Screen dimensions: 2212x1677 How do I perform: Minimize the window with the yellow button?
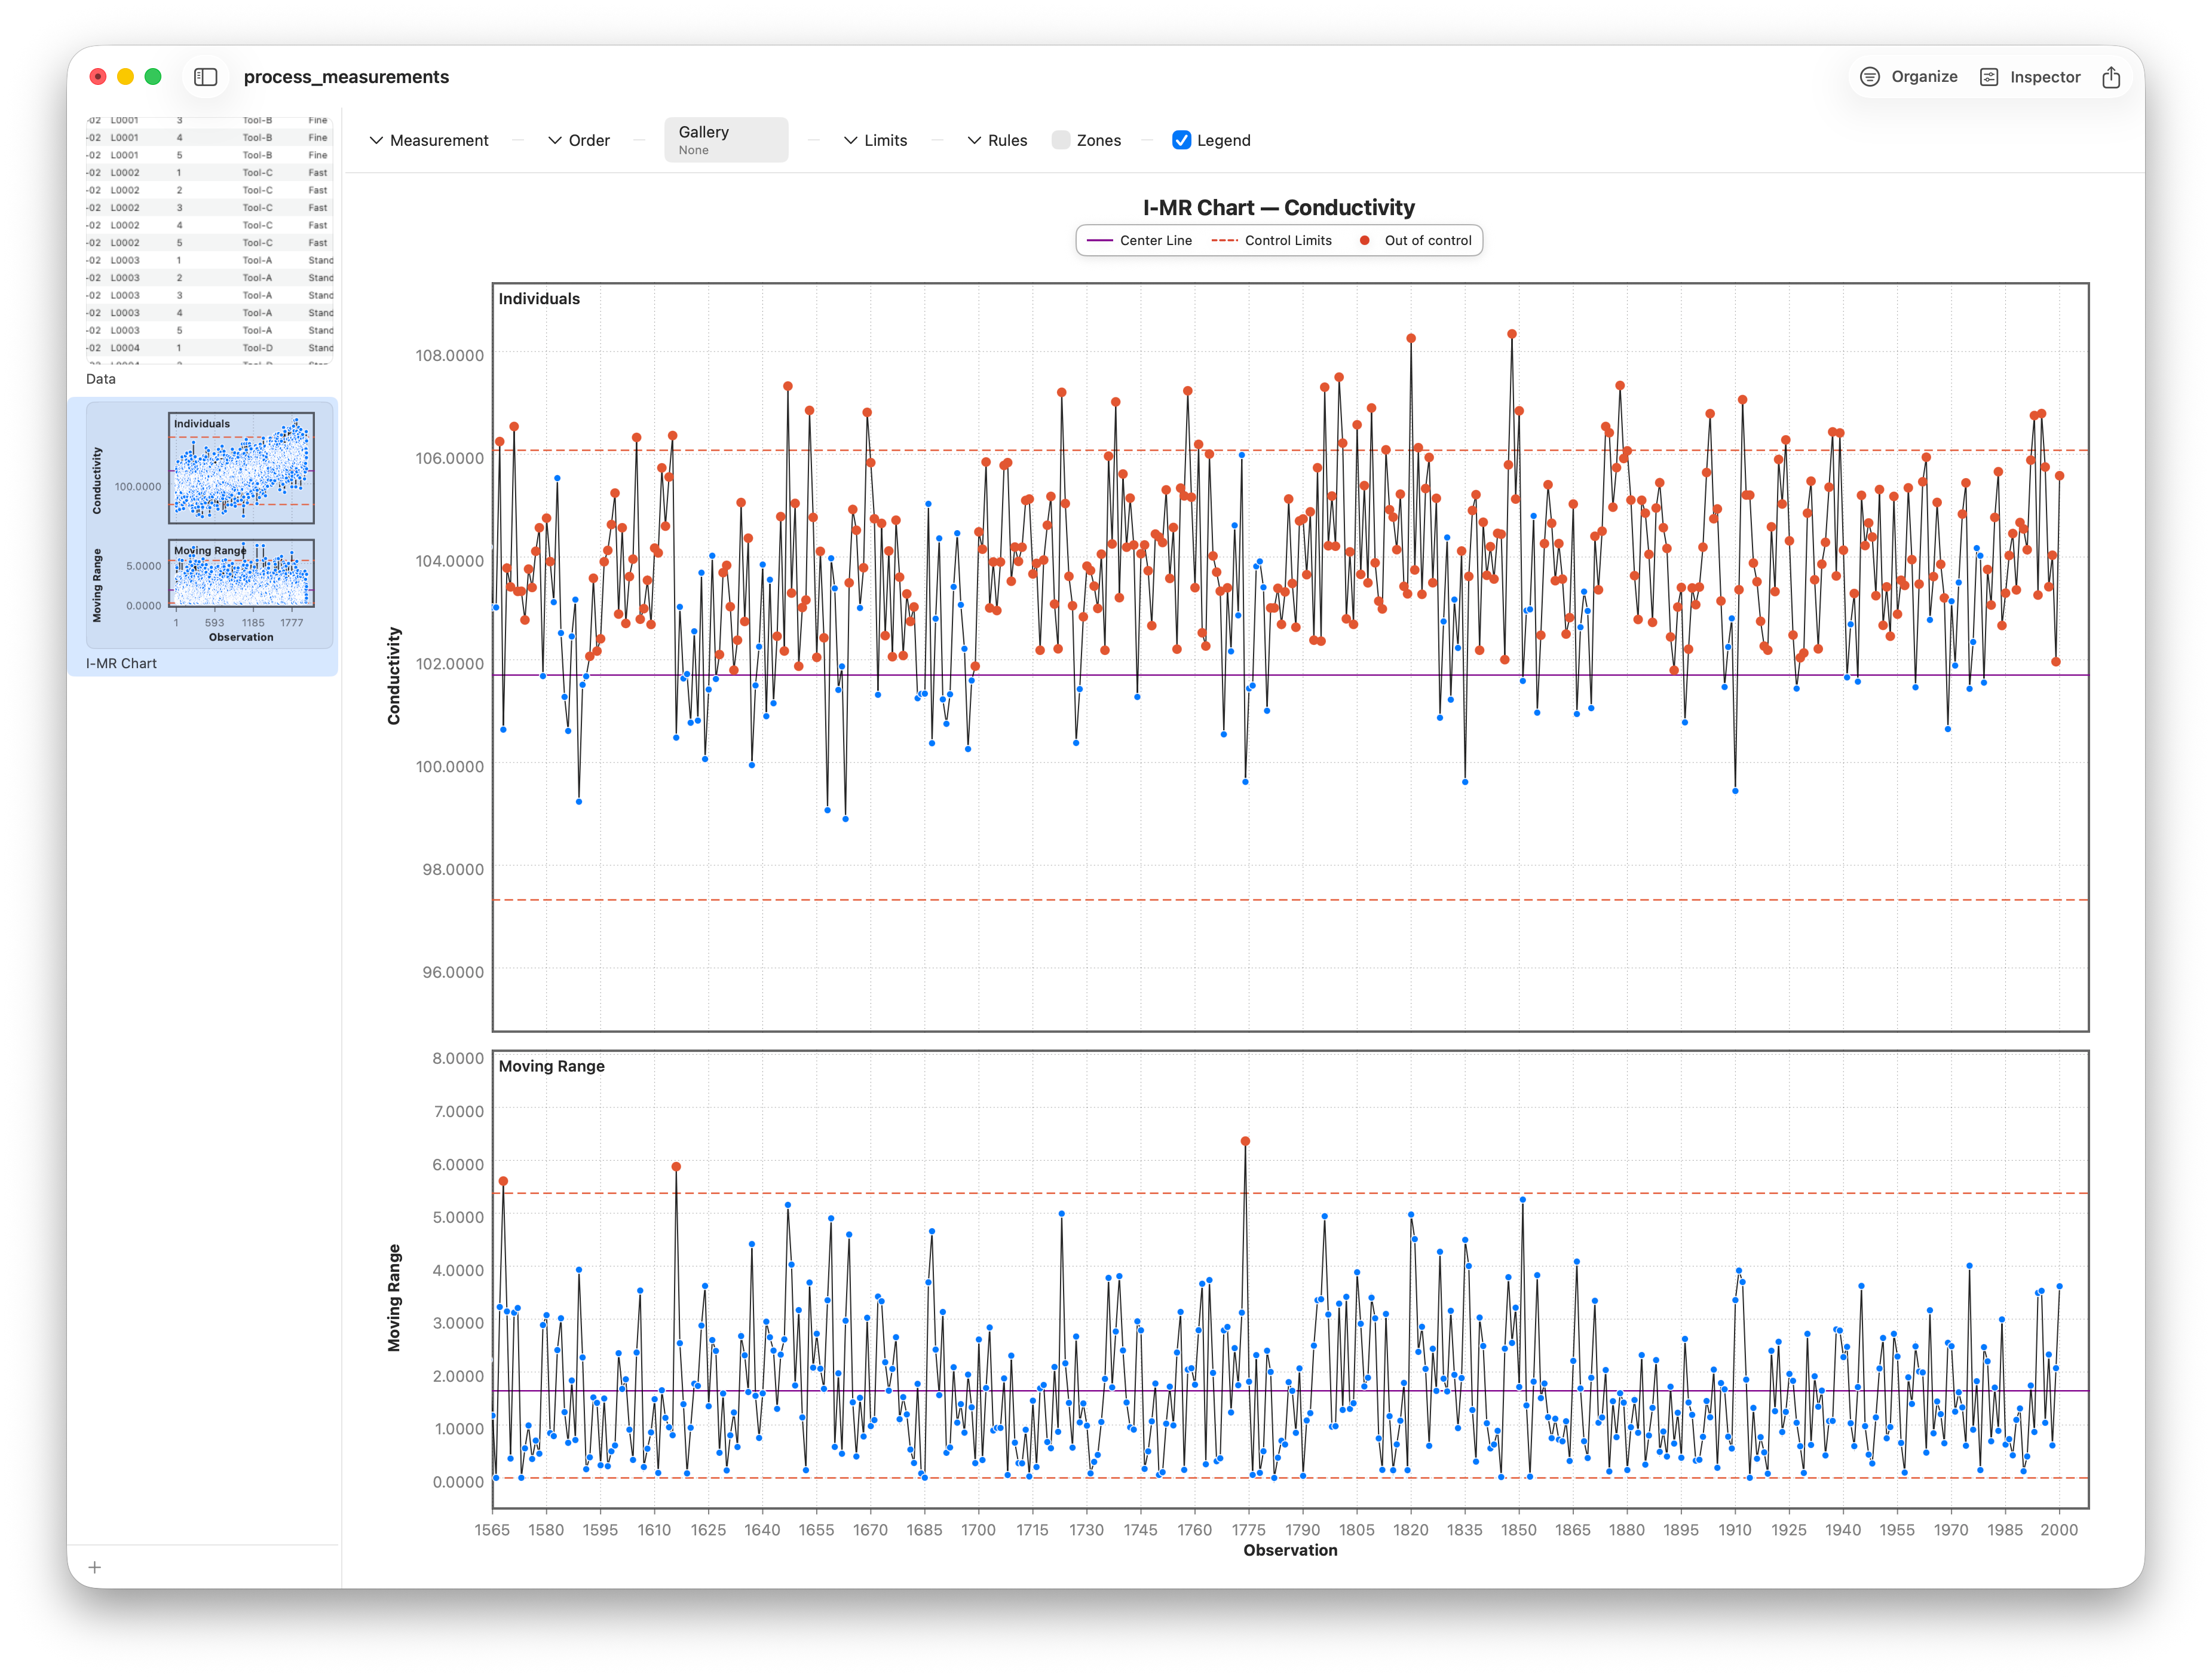pyautogui.click(x=125, y=77)
